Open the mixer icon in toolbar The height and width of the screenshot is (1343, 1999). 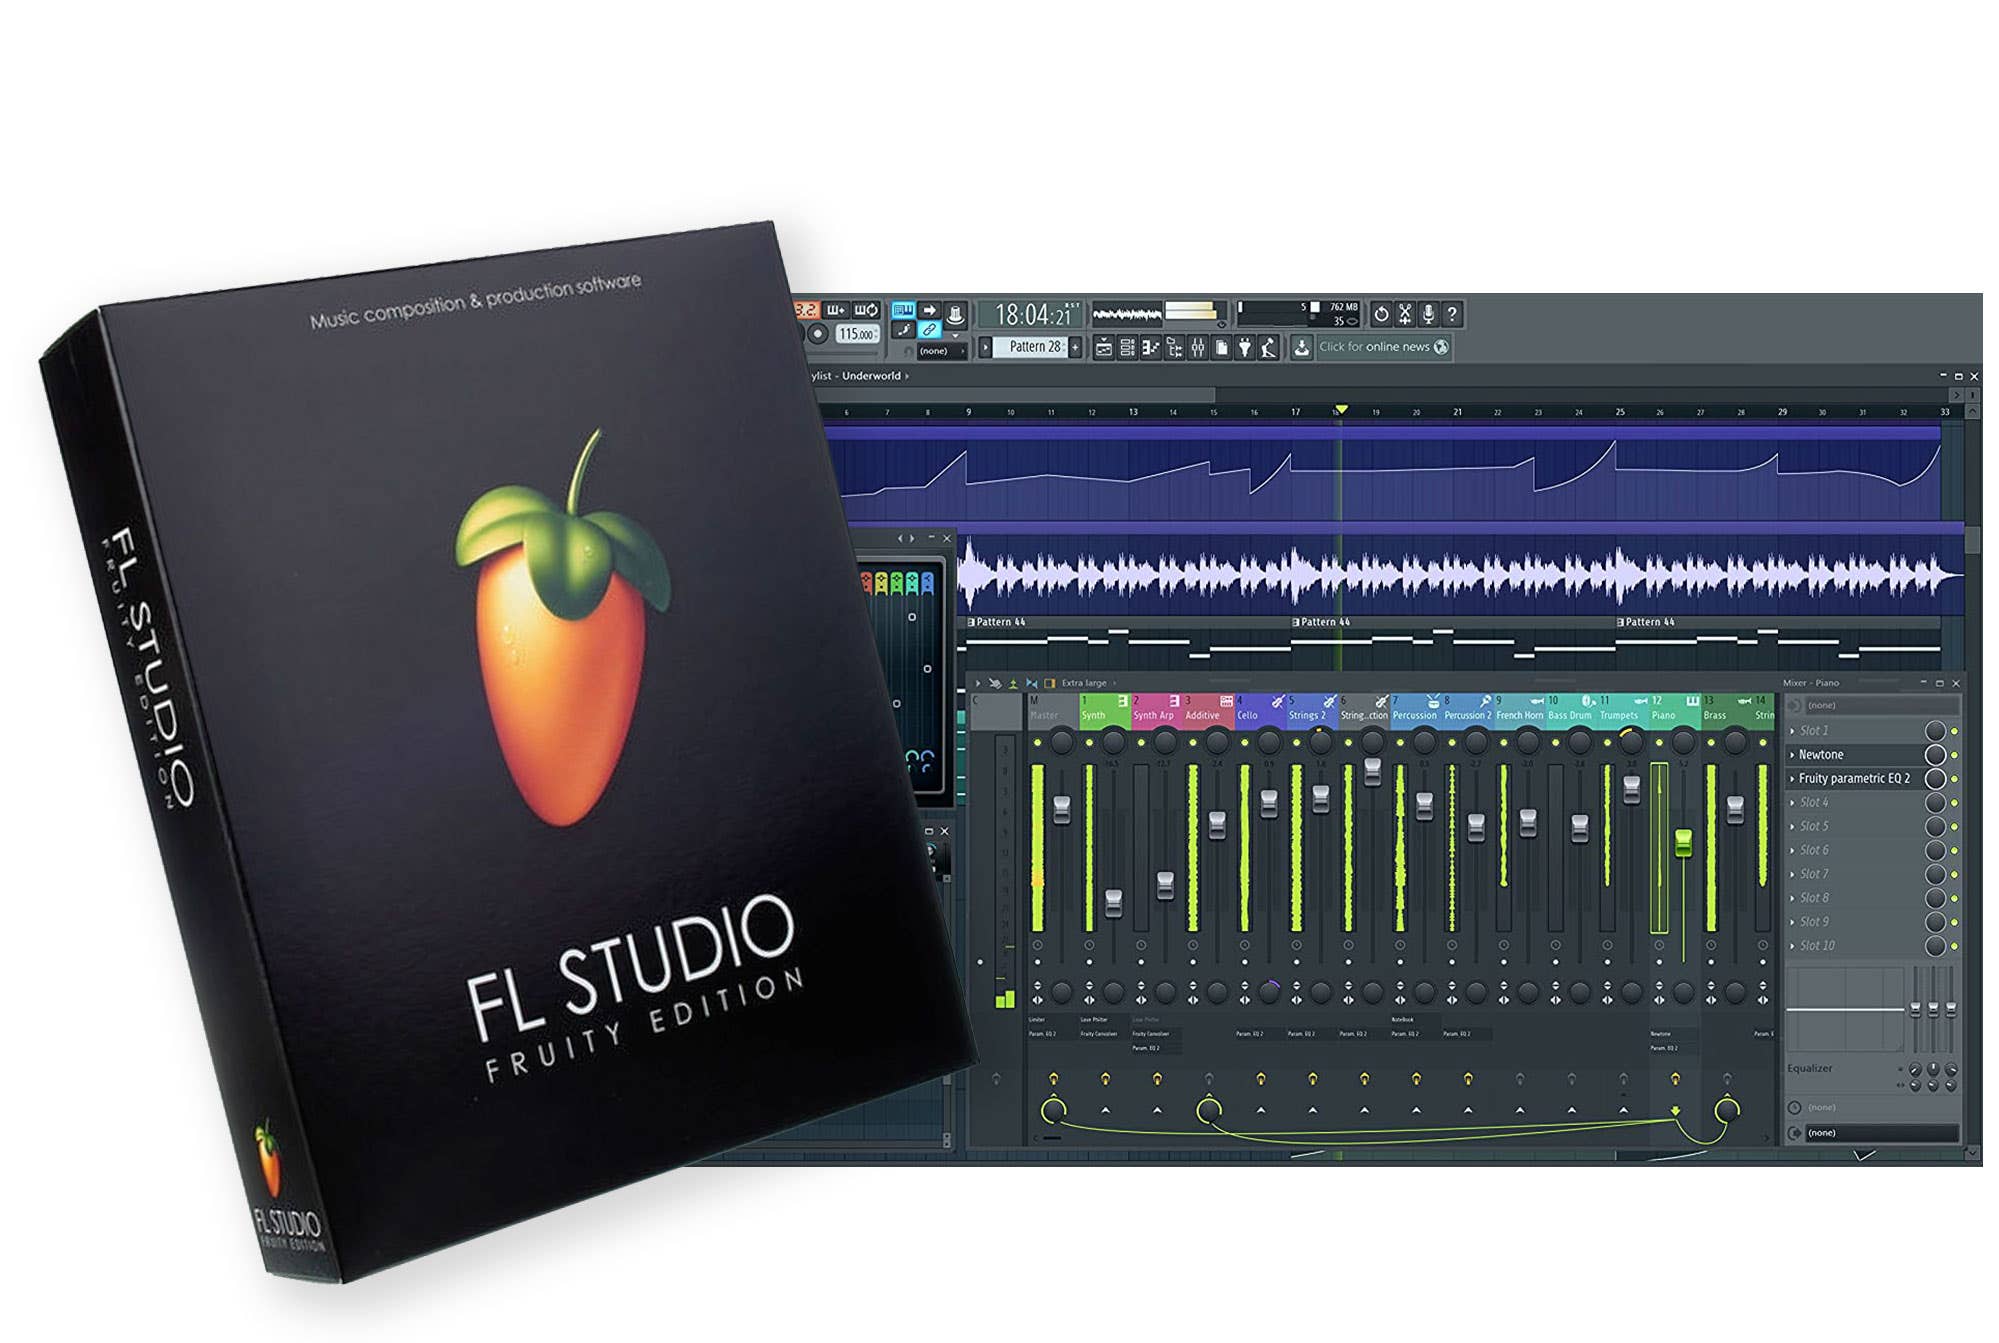click(x=1197, y=347)
